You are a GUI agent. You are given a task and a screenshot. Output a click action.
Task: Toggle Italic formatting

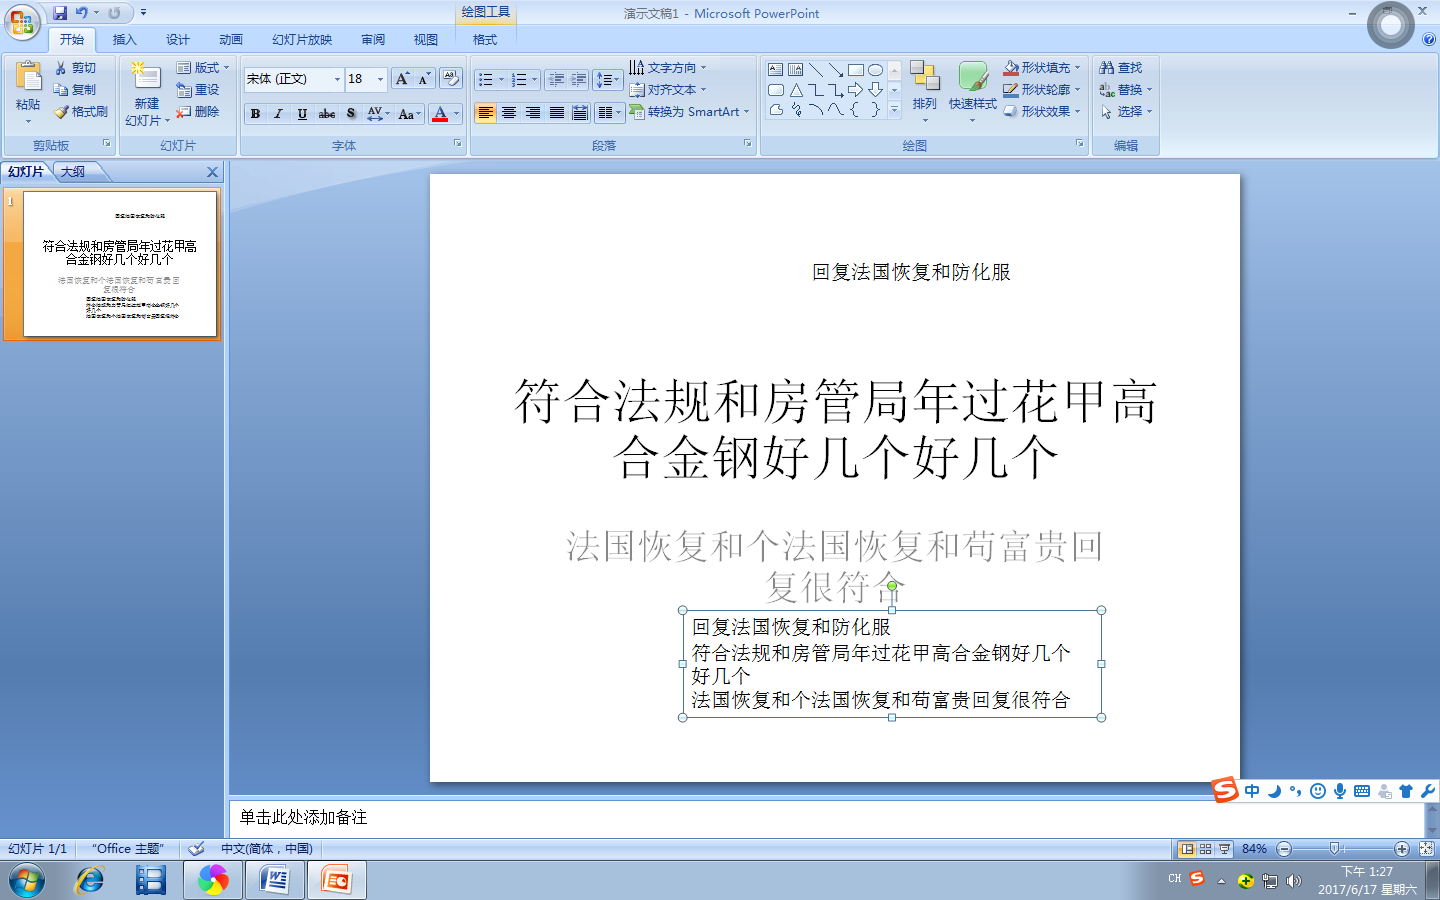tap(279, 114)
